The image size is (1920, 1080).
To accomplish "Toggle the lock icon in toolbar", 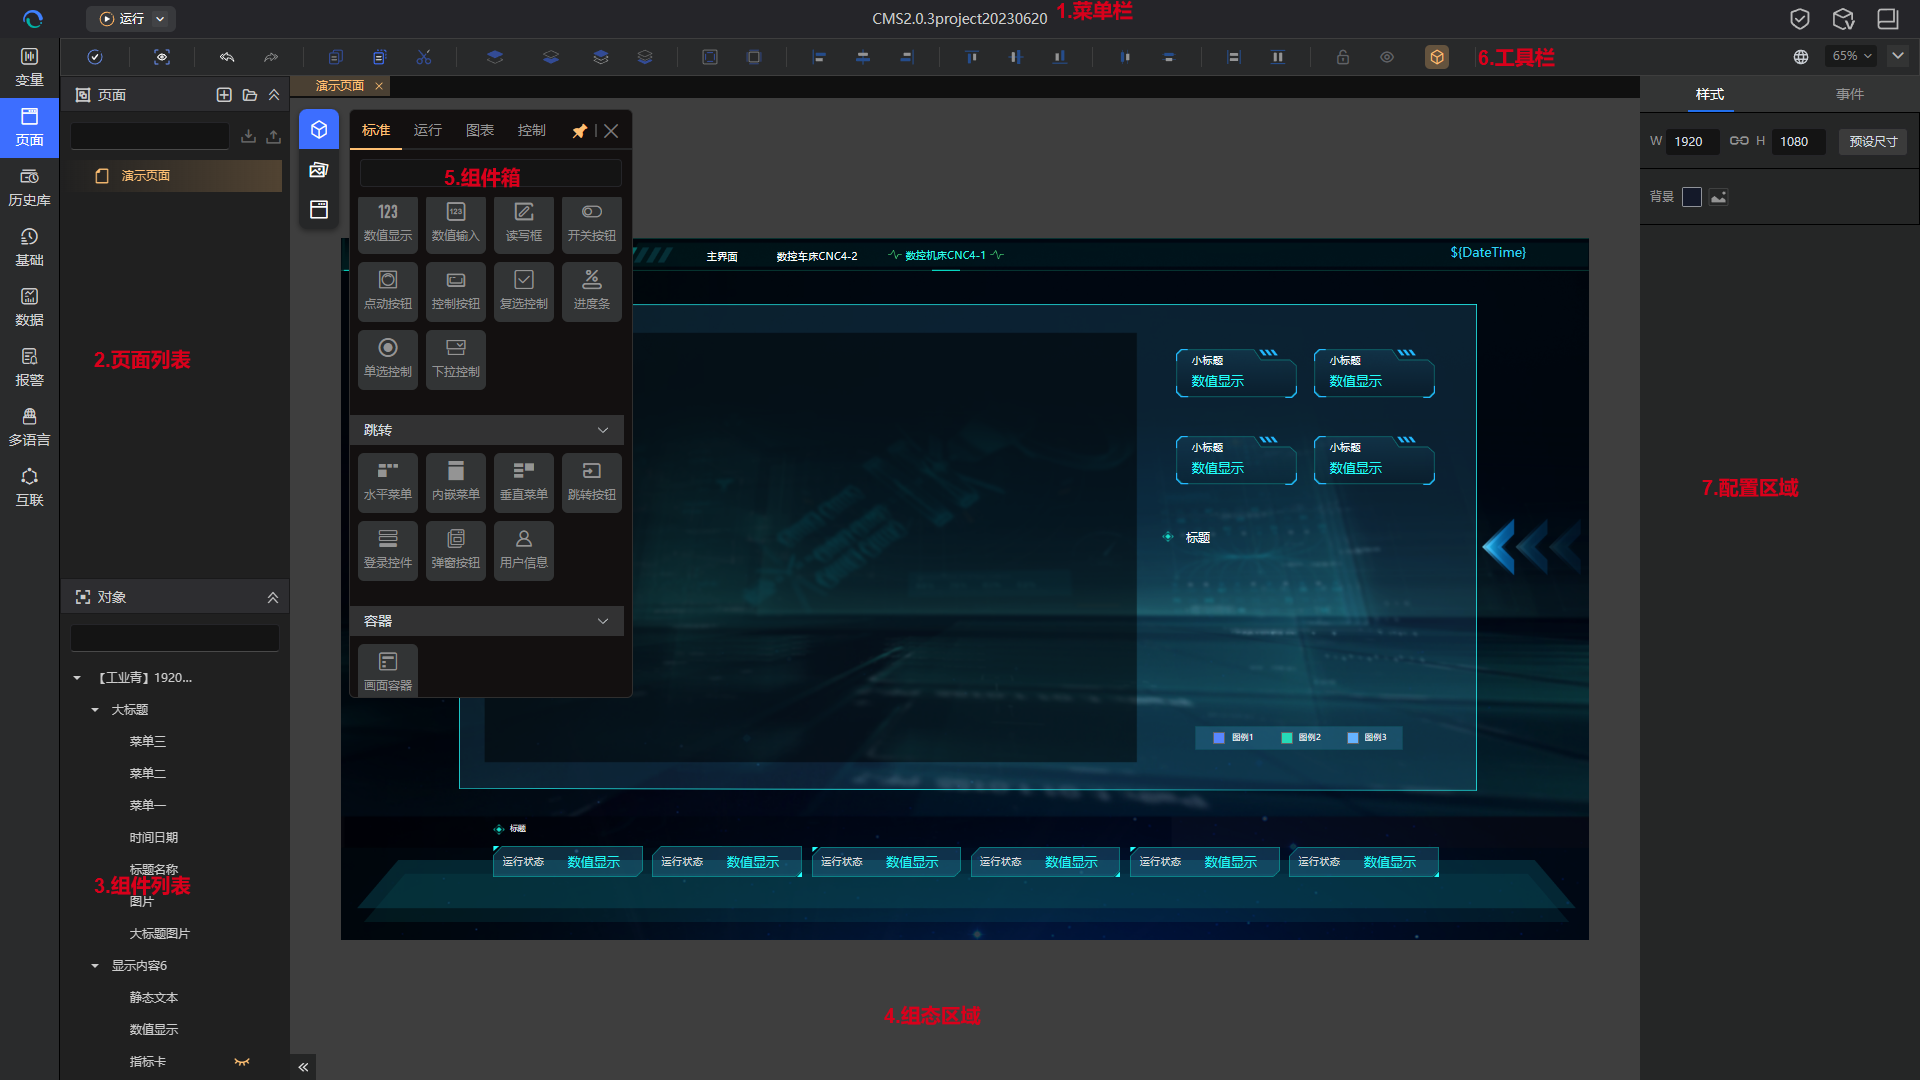I will (x=1343, y=57).
